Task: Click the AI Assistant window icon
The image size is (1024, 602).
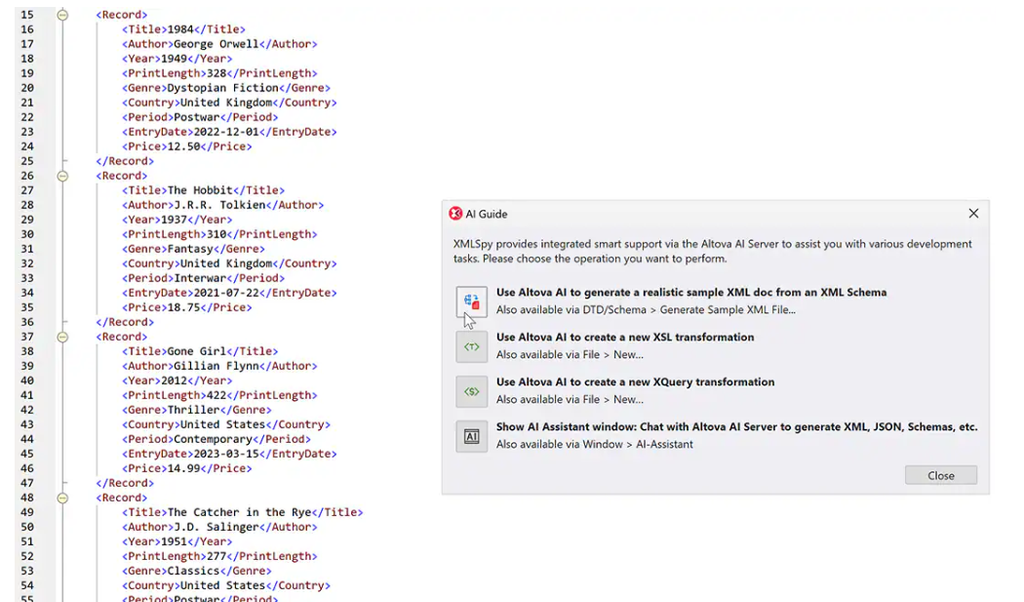Action: pos(472,436)
